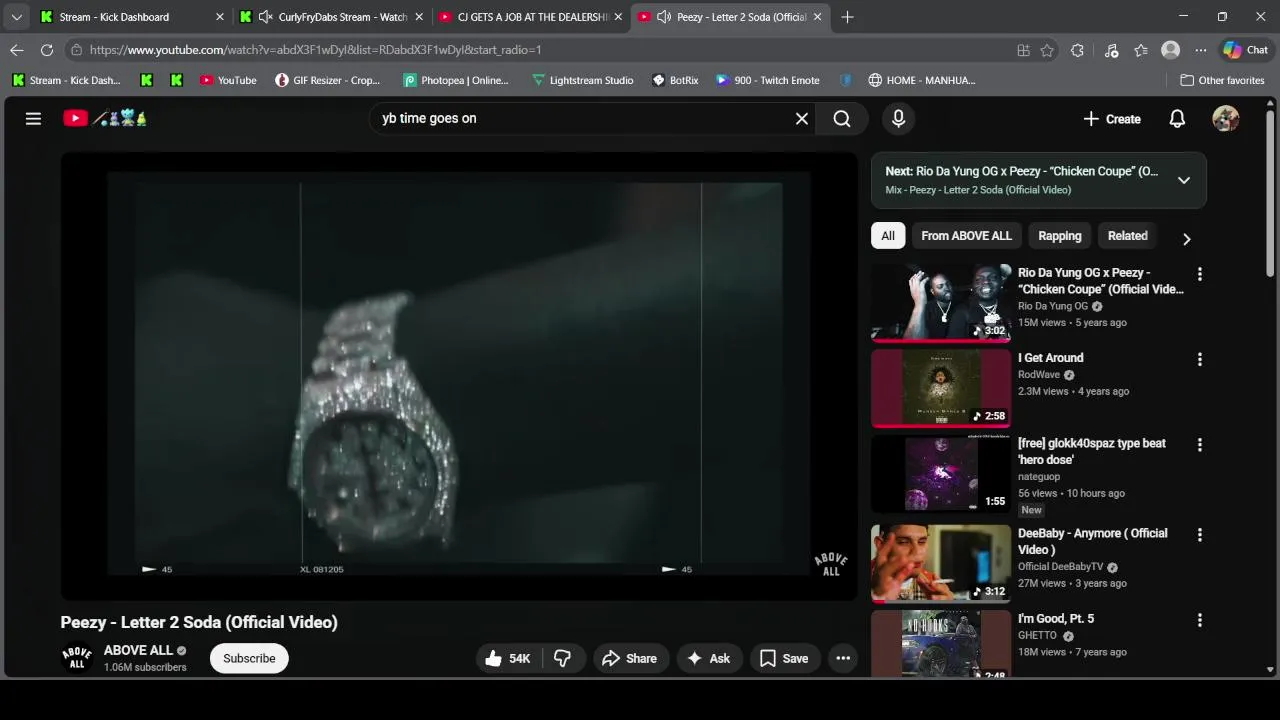Switch to CJ Gets a Job tab
Screen dimensions: 1280x720
click(530, 17)
